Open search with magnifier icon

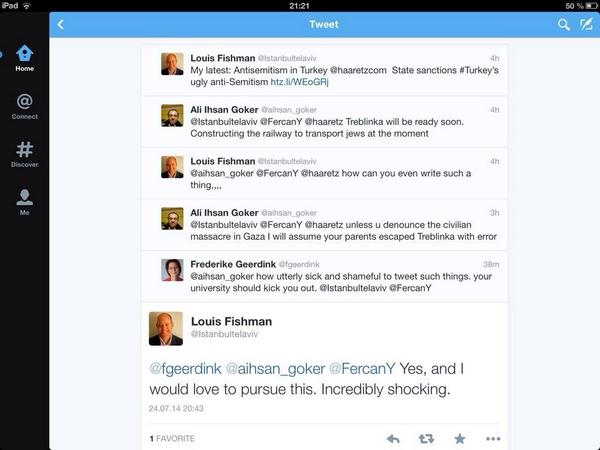coord(563,24)
